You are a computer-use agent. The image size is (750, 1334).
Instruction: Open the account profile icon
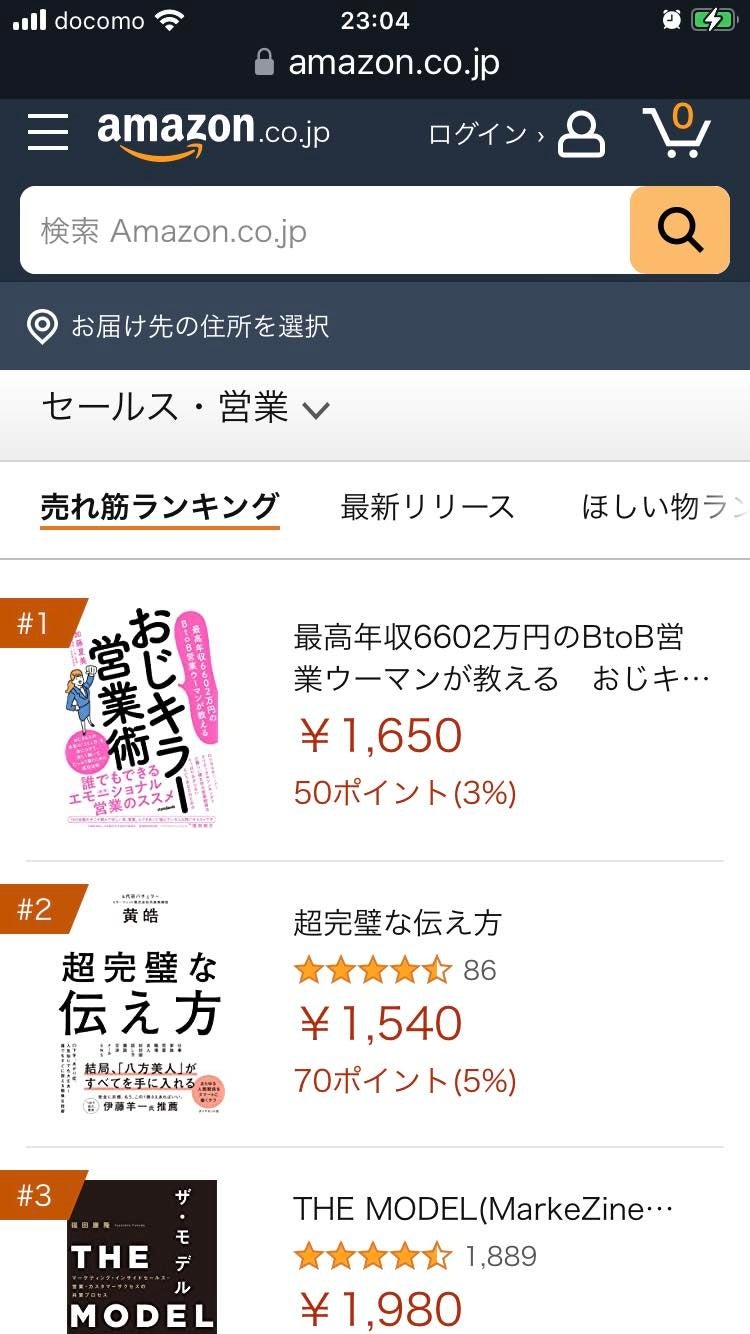[x=581, y=134]
